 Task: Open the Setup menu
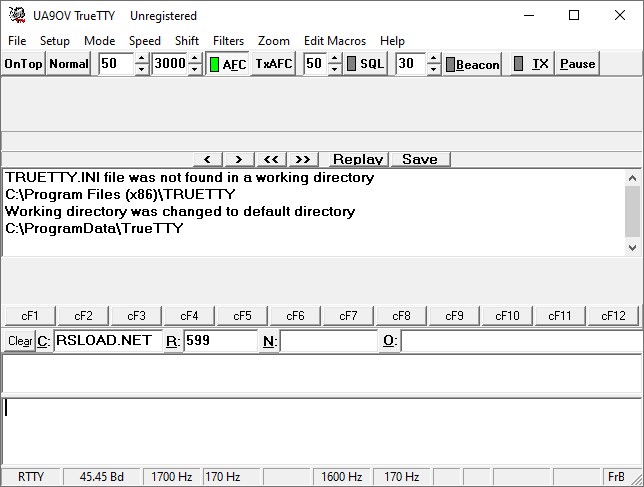[x=55, y=41]
